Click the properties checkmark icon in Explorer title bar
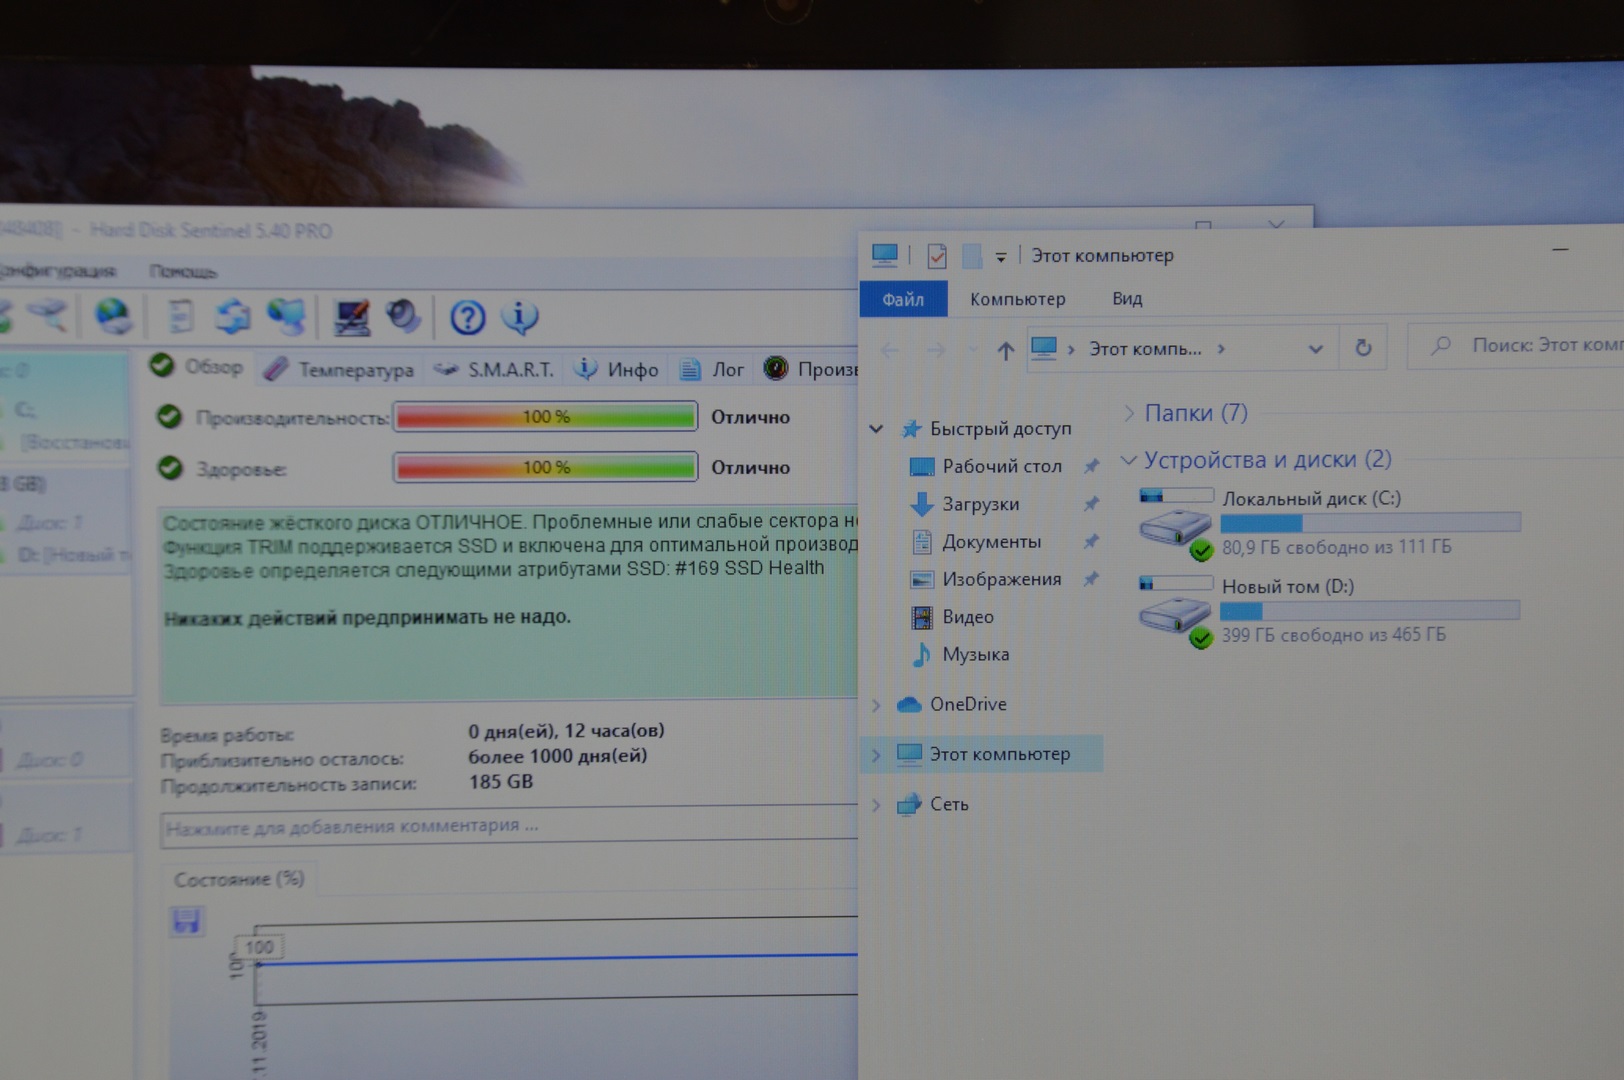Image resolution: width=1624 pixels, height=1080 pixels. click(936, 256)
